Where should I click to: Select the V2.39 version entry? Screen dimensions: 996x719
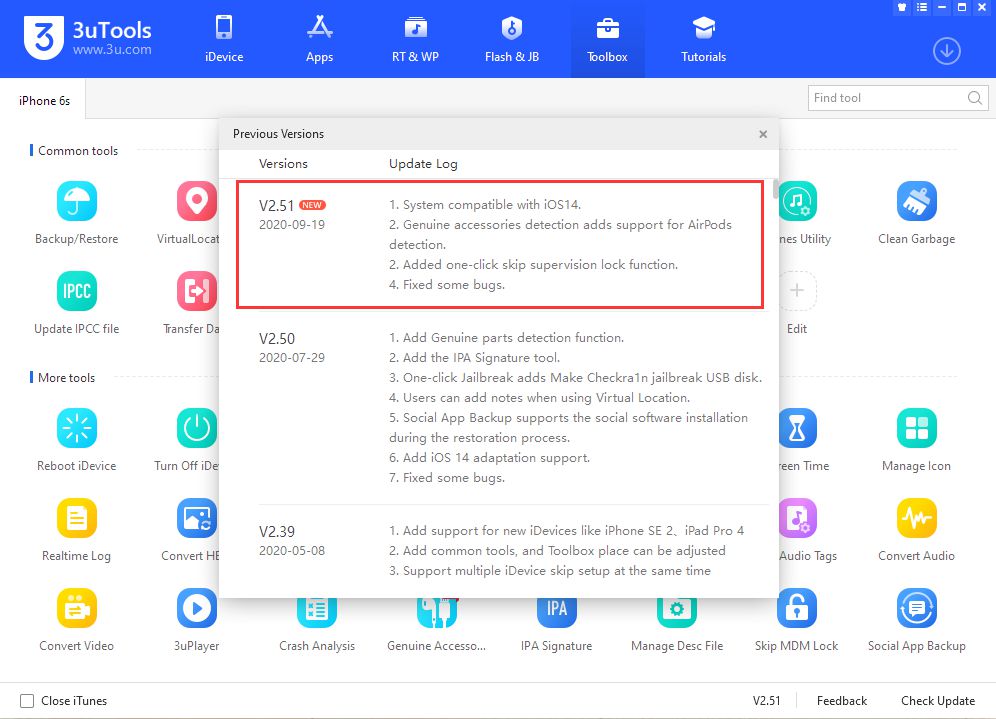tap(277, 532)
